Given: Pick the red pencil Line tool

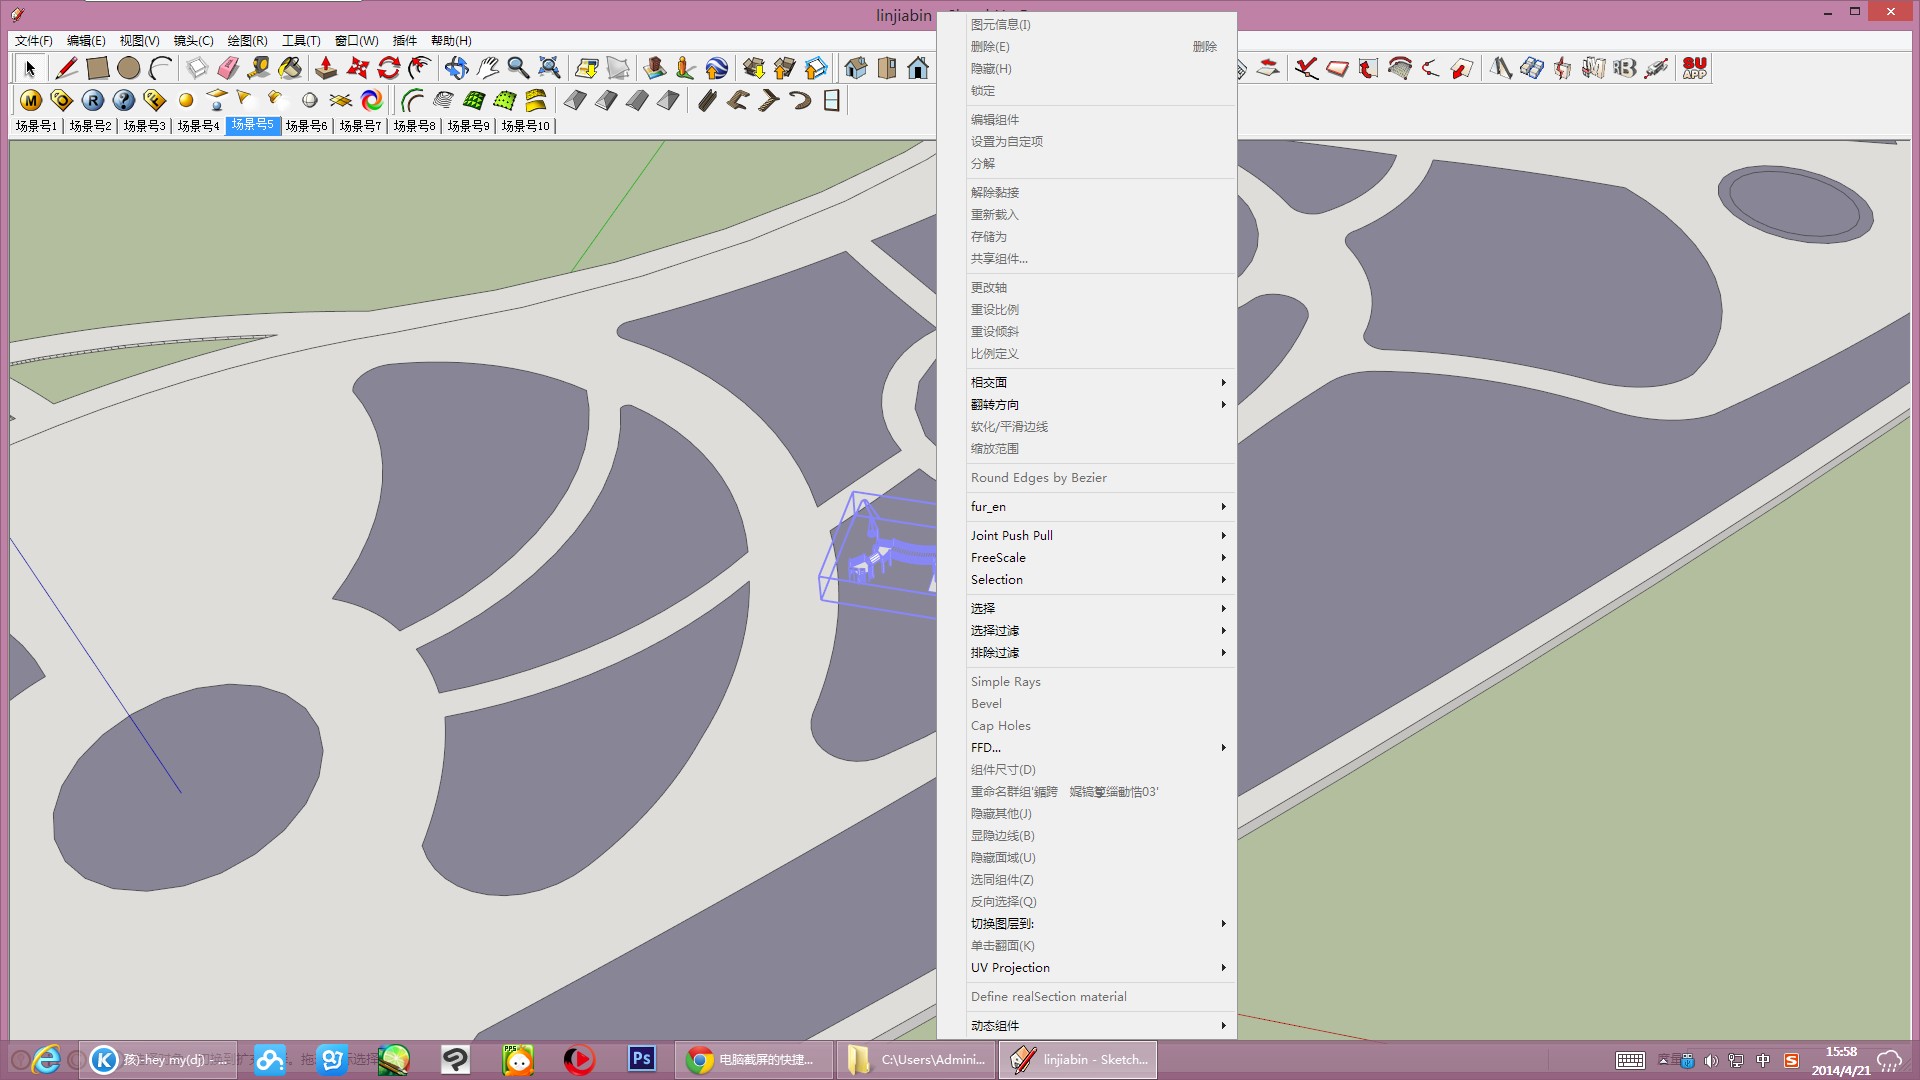Looking at the screenshot, I should click(66, 68).
